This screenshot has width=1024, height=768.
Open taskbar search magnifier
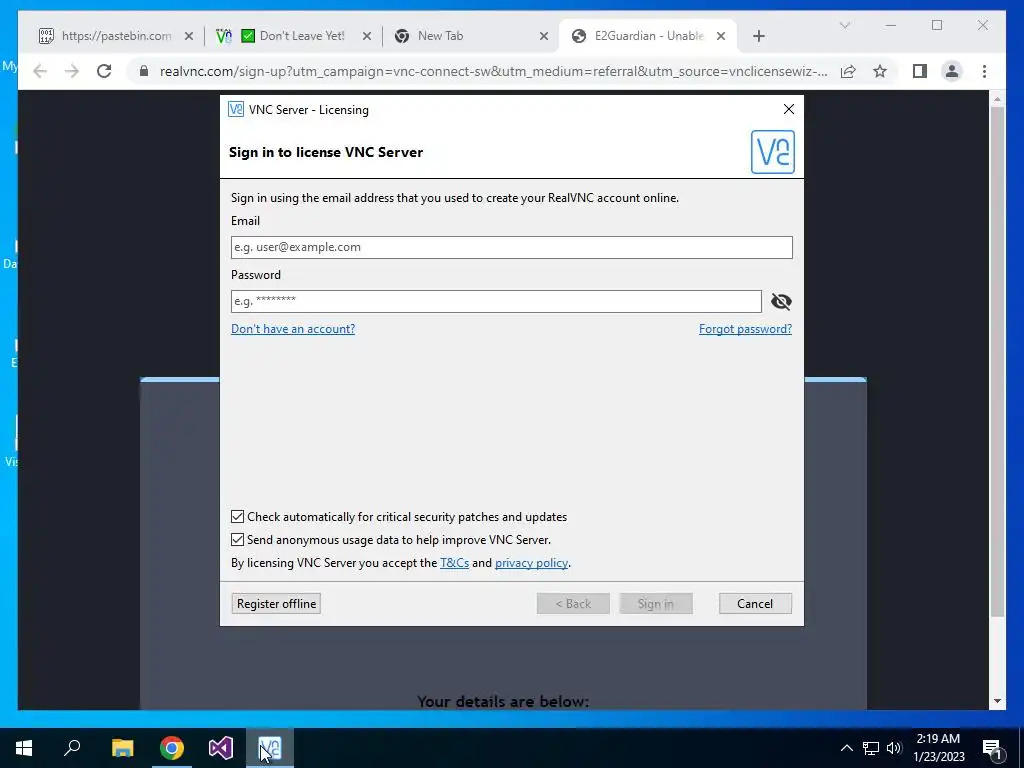point(72,748)
